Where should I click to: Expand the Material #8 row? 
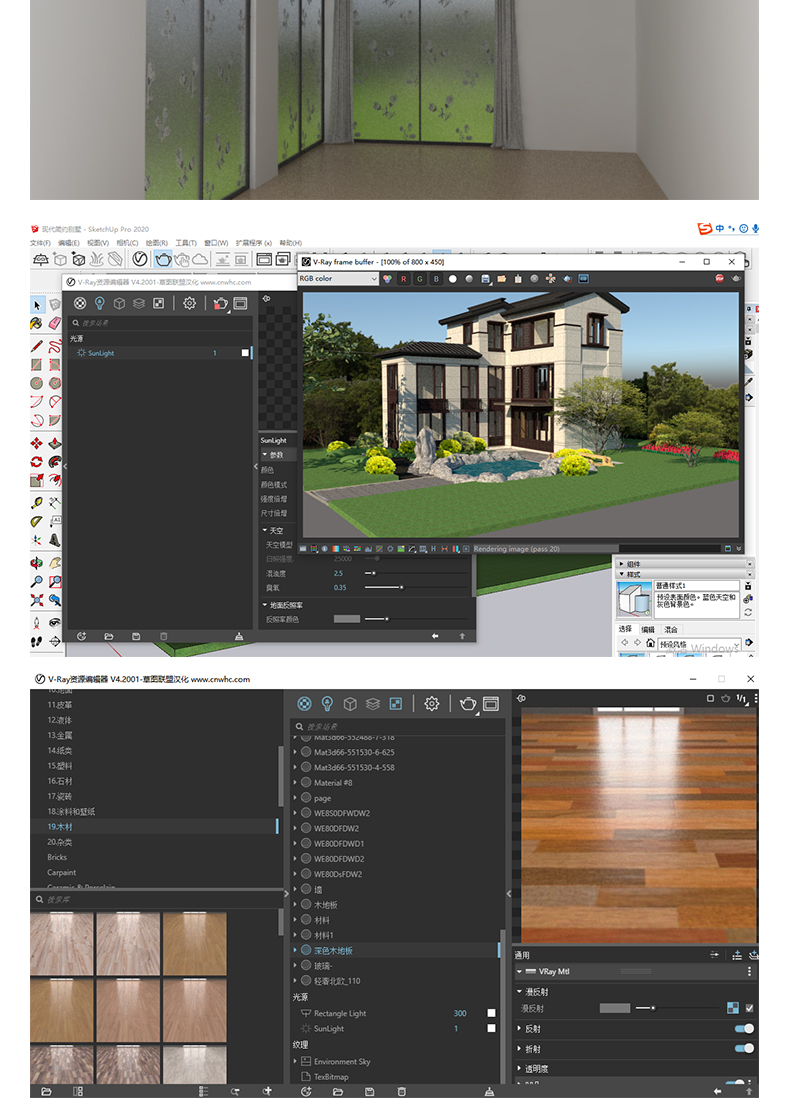tap(295, 782)
